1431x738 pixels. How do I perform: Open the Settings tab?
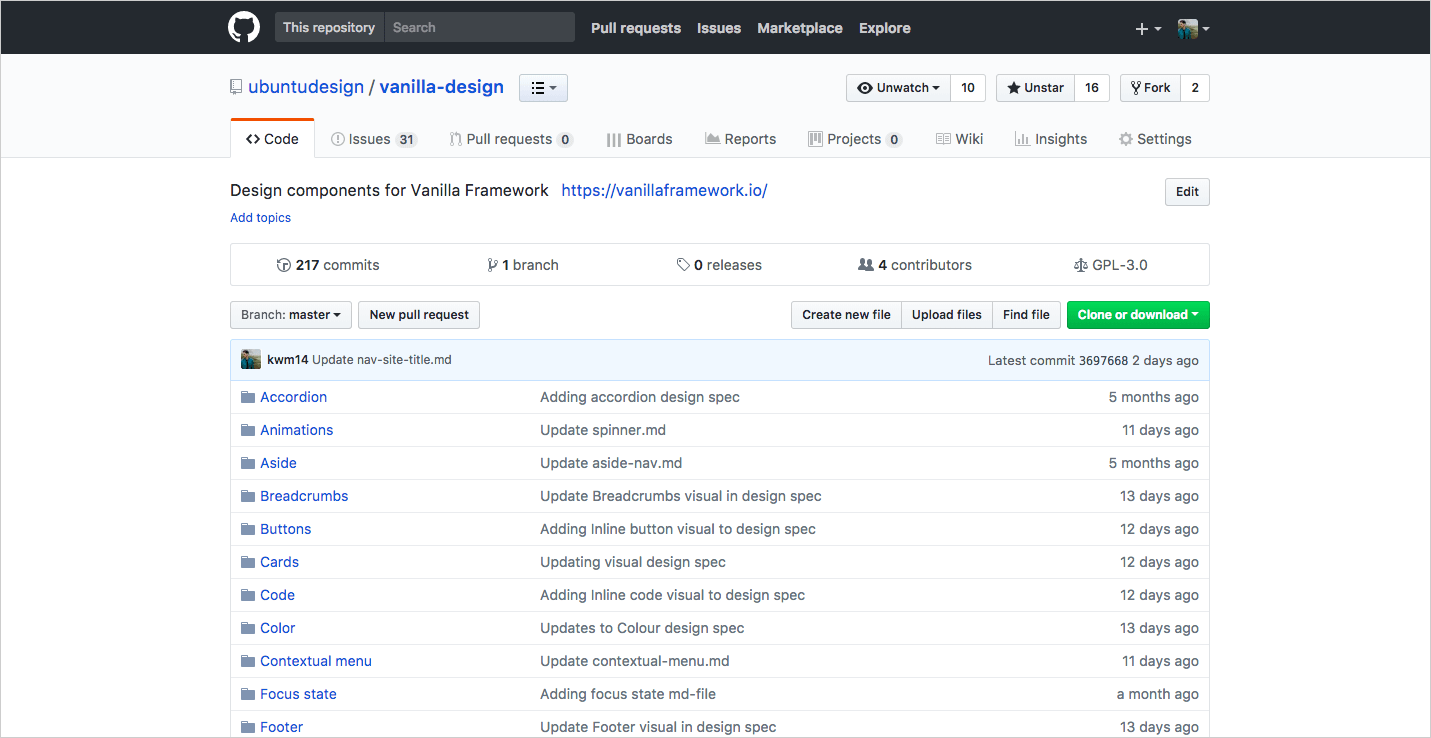click(1155, 139)
